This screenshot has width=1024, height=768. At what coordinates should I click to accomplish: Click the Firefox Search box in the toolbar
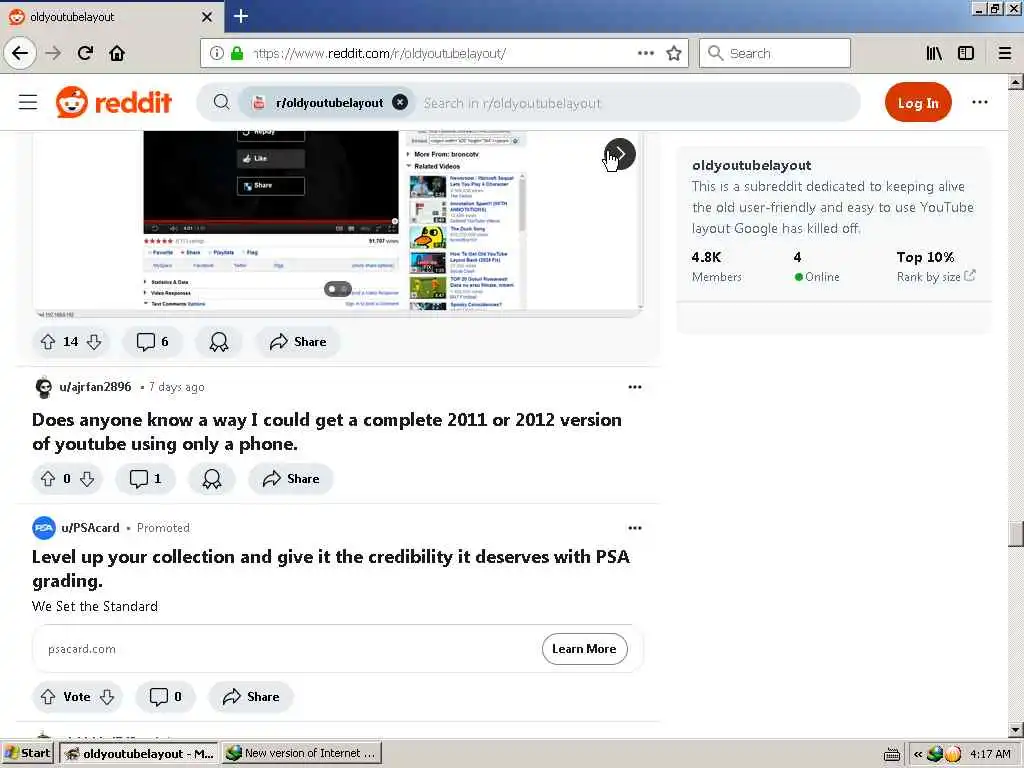(x=775, y=53)
